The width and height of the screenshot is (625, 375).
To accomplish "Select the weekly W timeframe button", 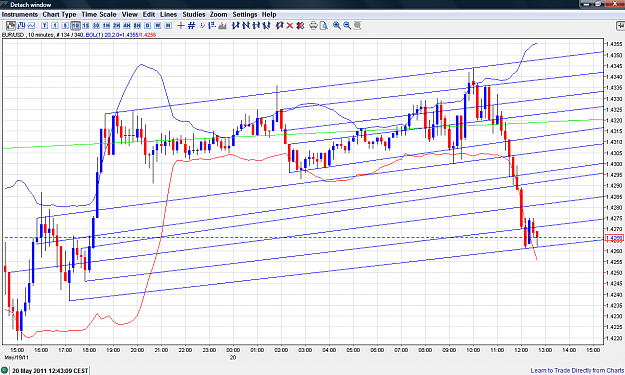I will pyautogui.click(x=158, y=26).
